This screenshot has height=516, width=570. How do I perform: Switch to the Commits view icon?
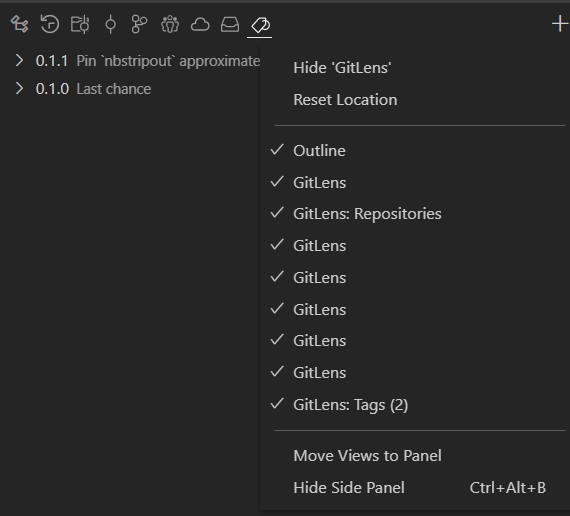click(x=110, y=24)
